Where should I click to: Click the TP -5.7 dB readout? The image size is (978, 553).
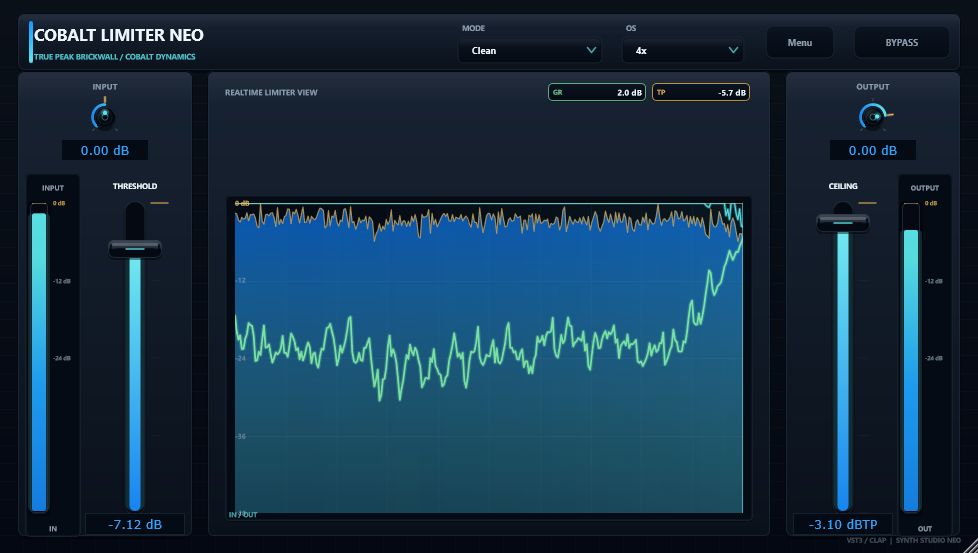pos(700,92)
